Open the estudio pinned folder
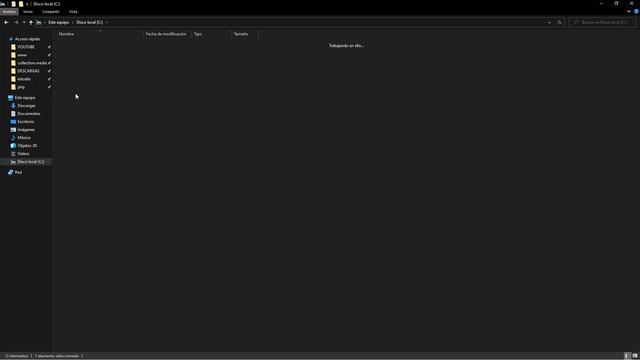This screenshot has width=640, height=360. point(24,79)
